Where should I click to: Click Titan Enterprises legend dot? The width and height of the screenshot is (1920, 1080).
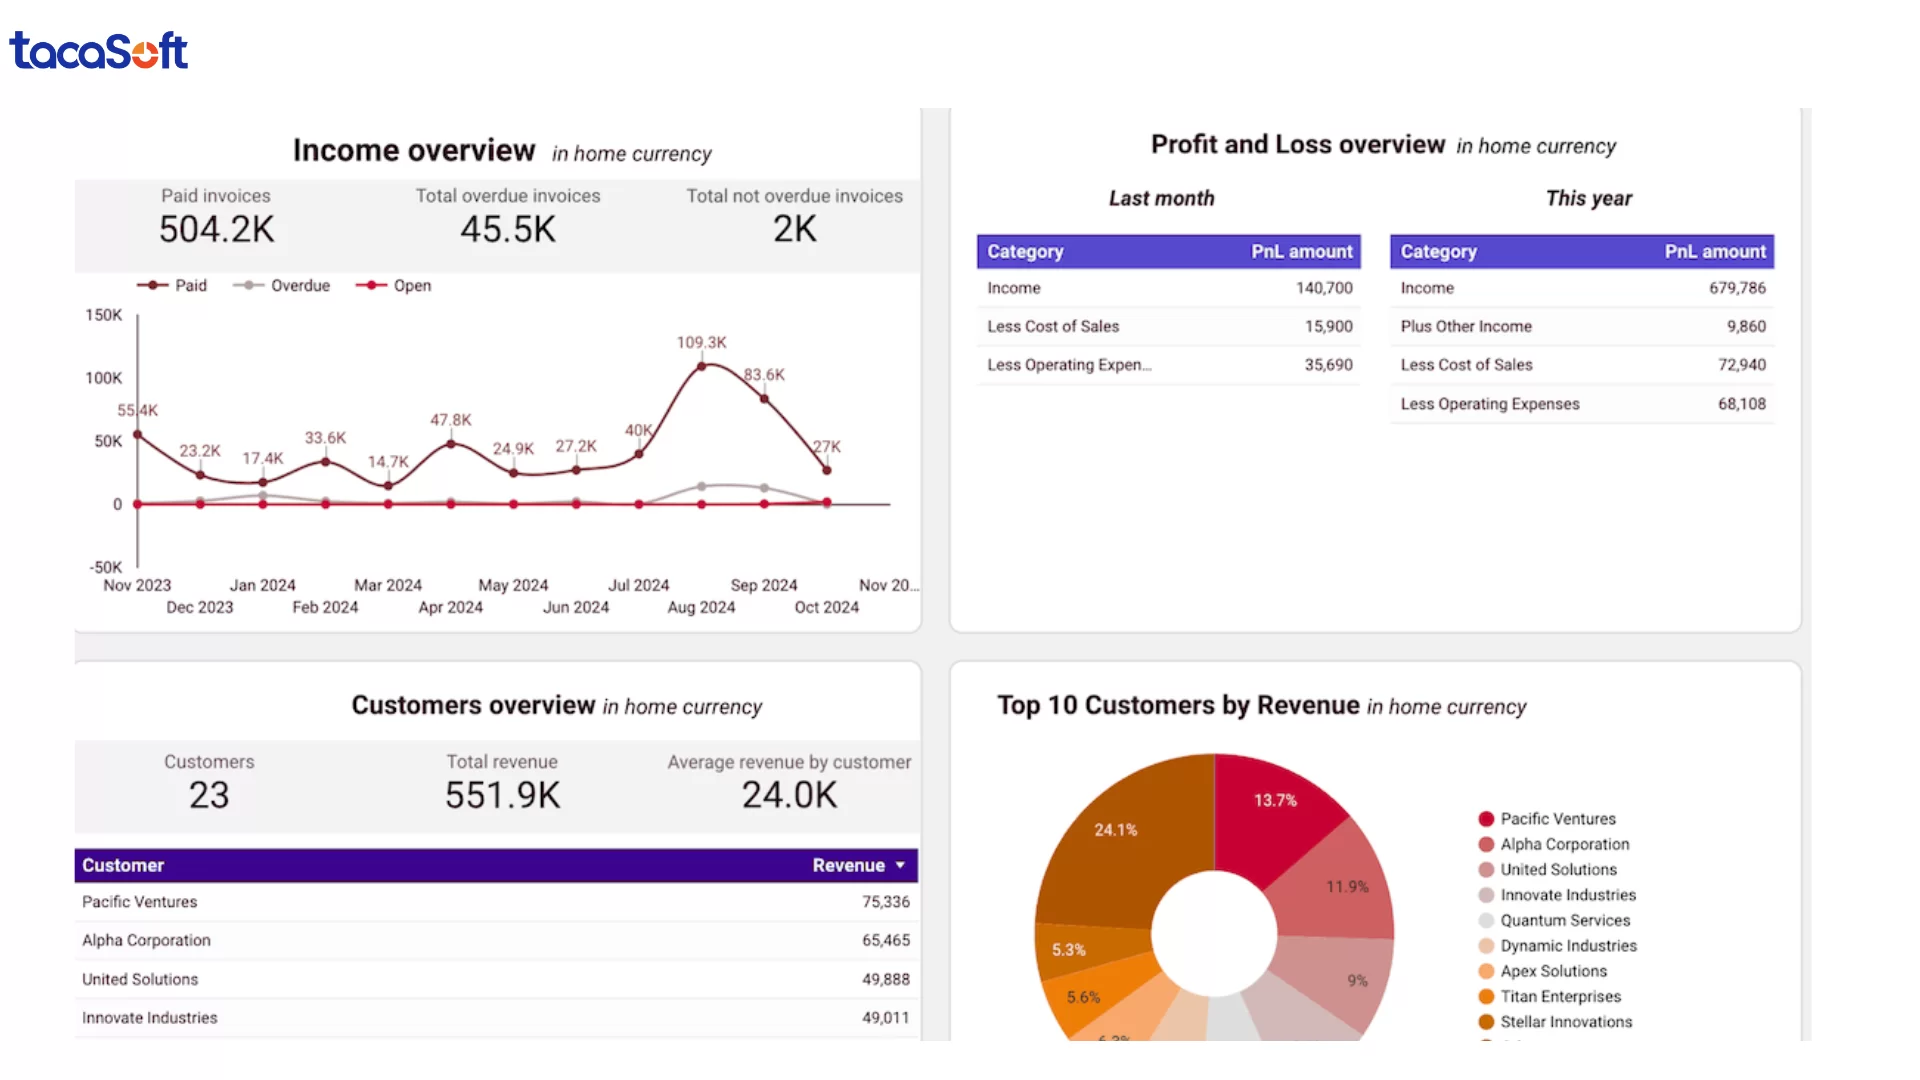pos(1486,997)
